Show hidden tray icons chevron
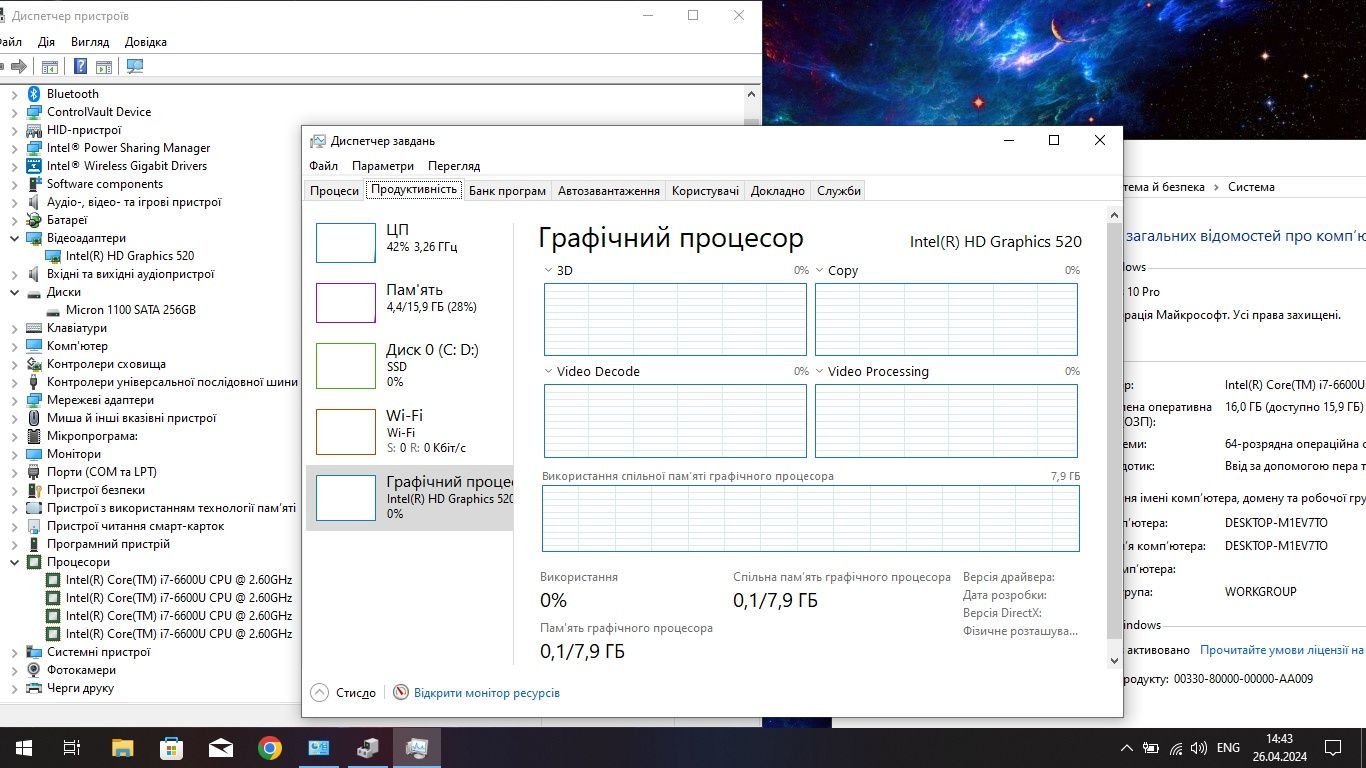 point(1127,748)
